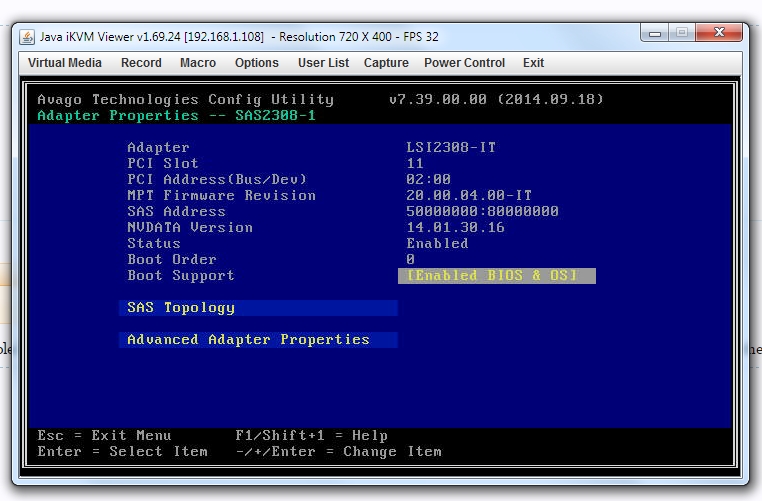Click the Boot Order label

pos(172,259)
